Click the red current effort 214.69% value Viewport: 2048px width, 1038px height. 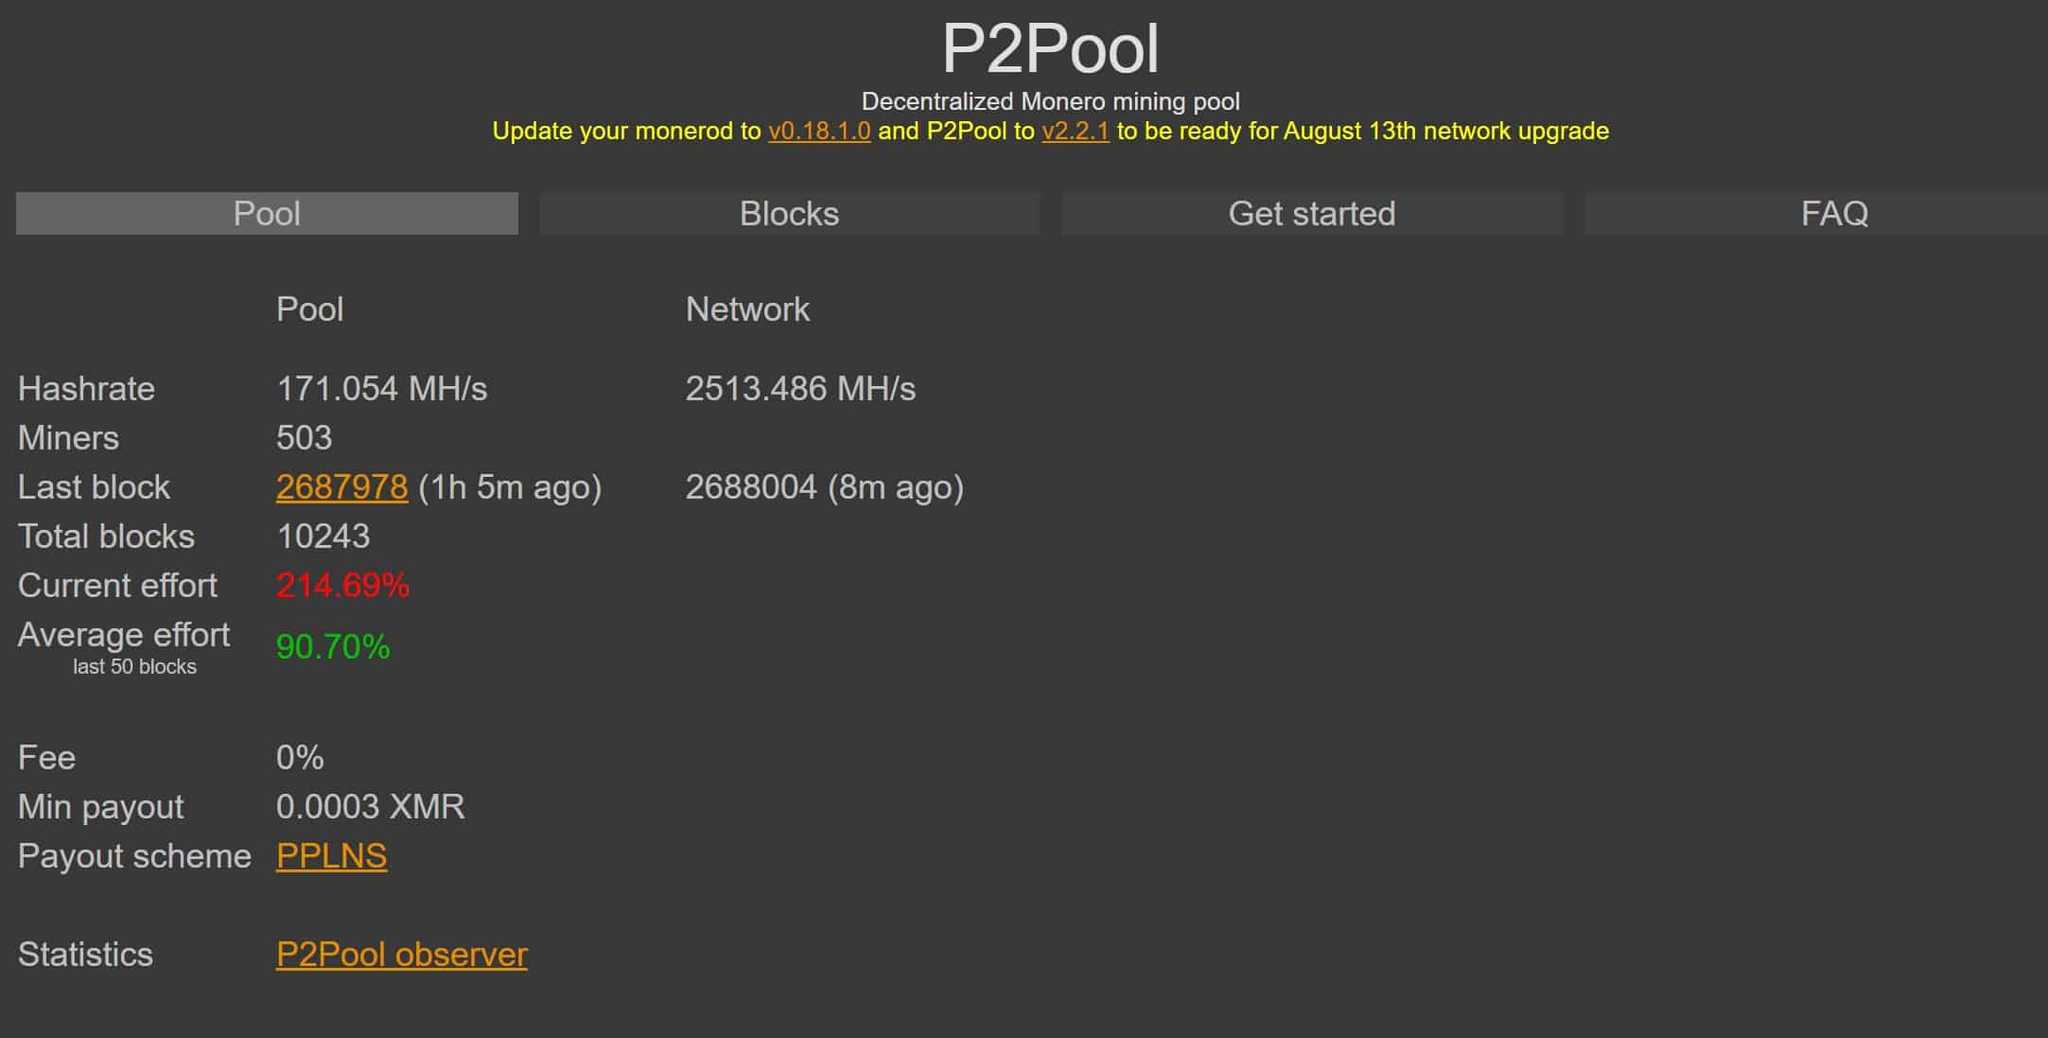pos(342,585)
